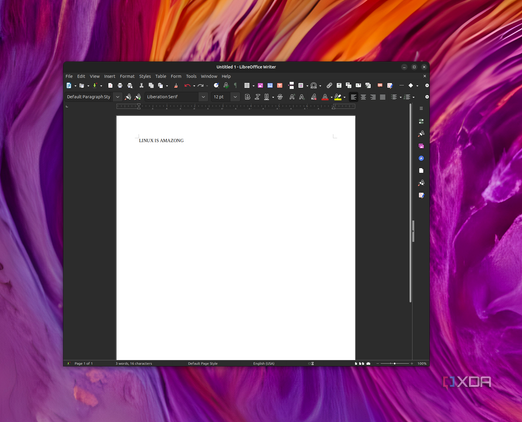Click the Paste clipboard icon

coord(161,86)
